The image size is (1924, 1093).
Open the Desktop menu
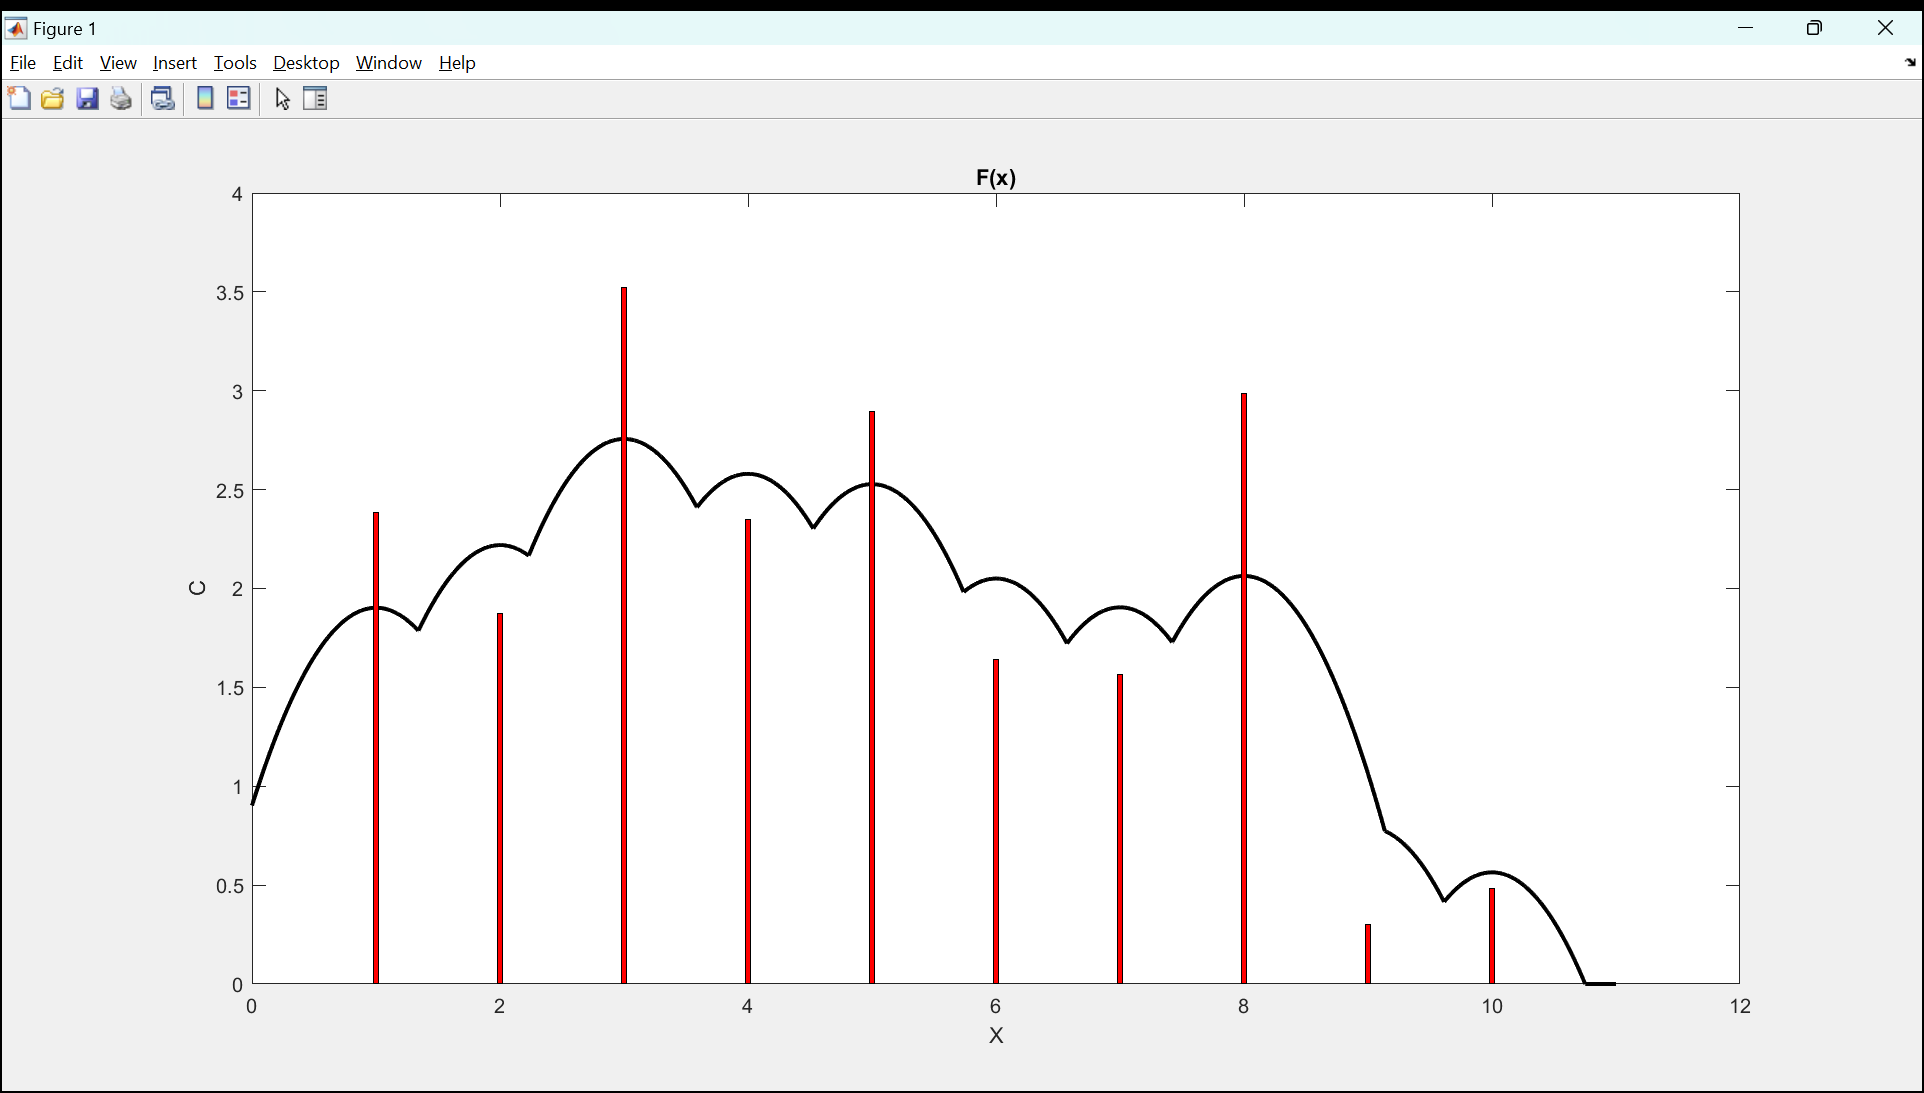pos(306,63)
